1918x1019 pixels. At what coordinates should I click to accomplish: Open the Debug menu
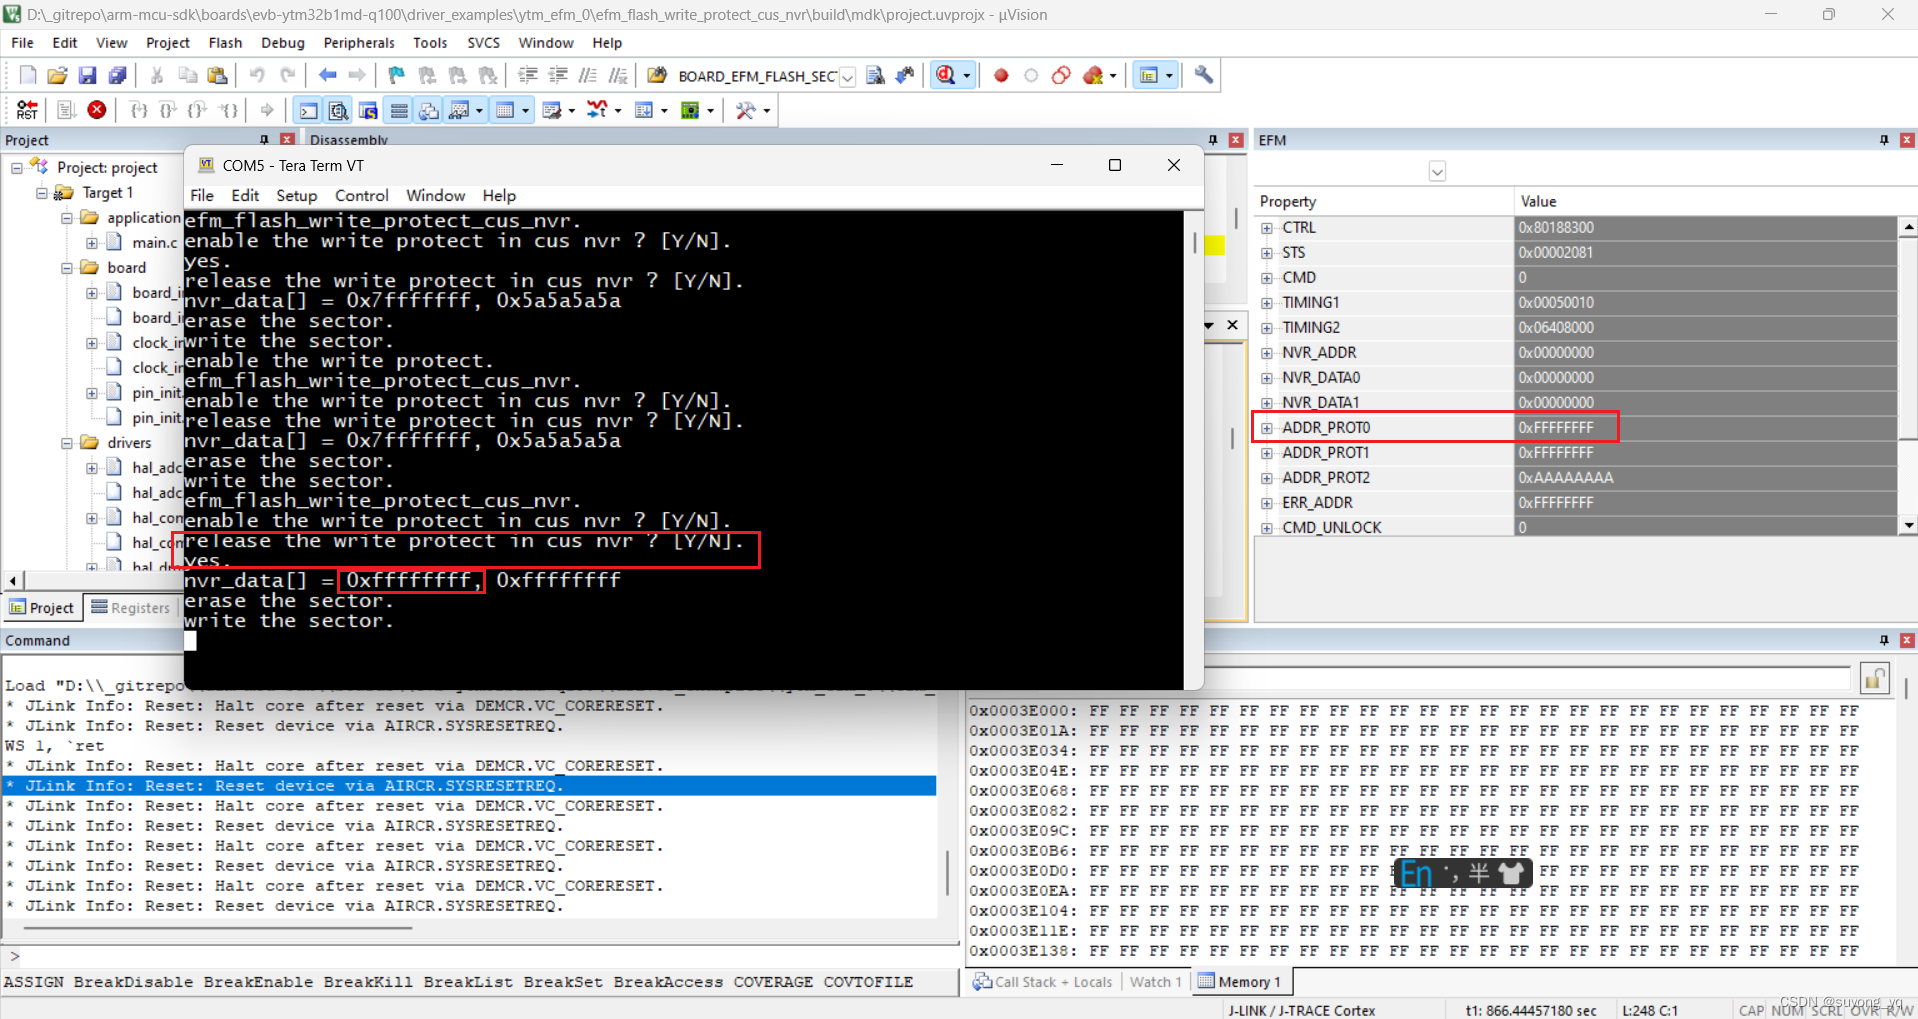(283, 43)
